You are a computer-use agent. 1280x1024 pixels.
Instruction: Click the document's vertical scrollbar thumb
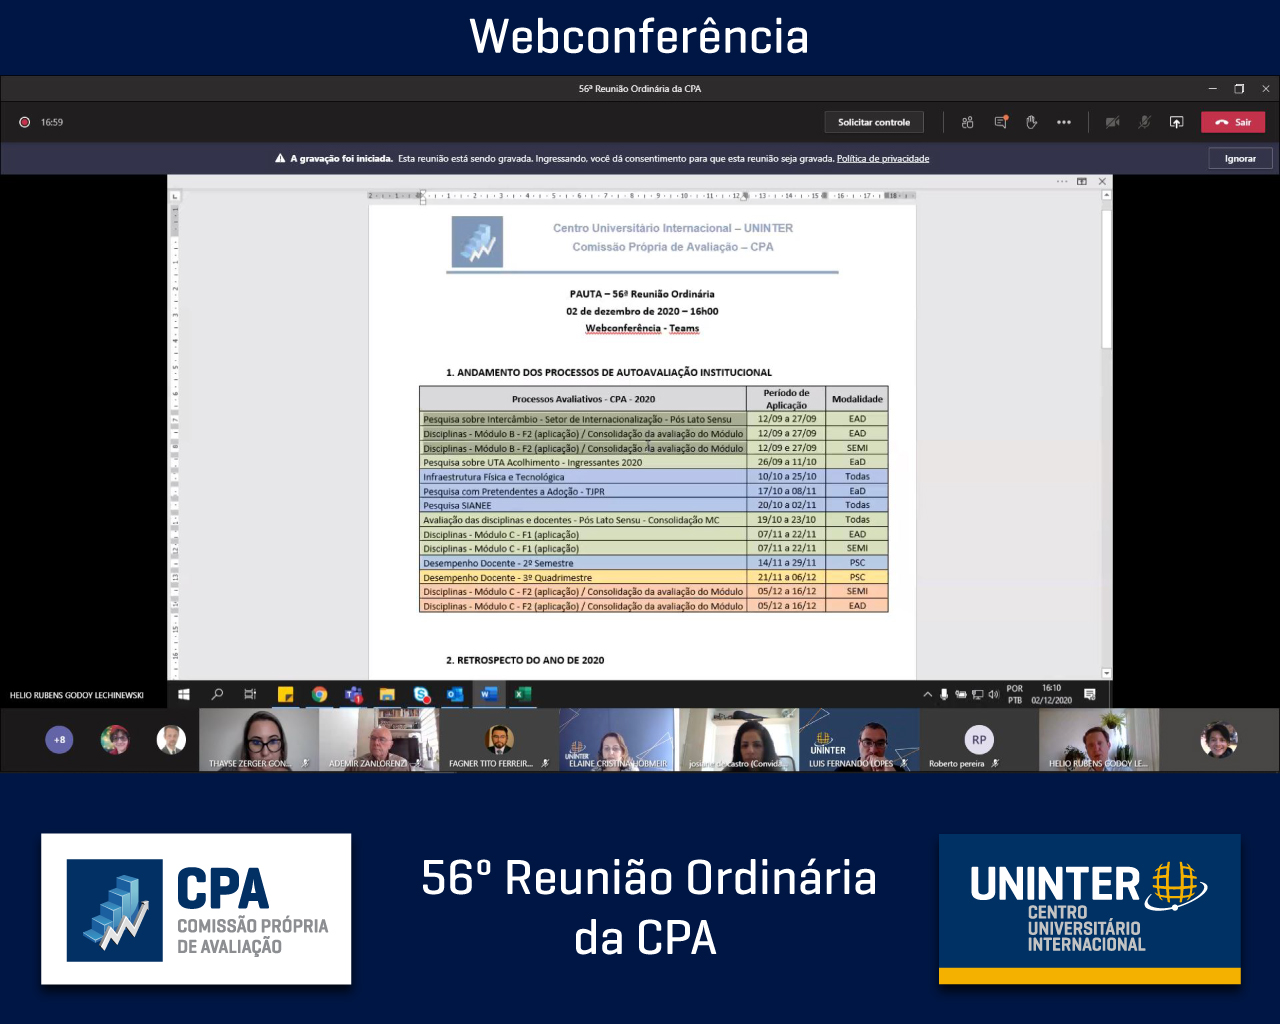click(1106, 280)
